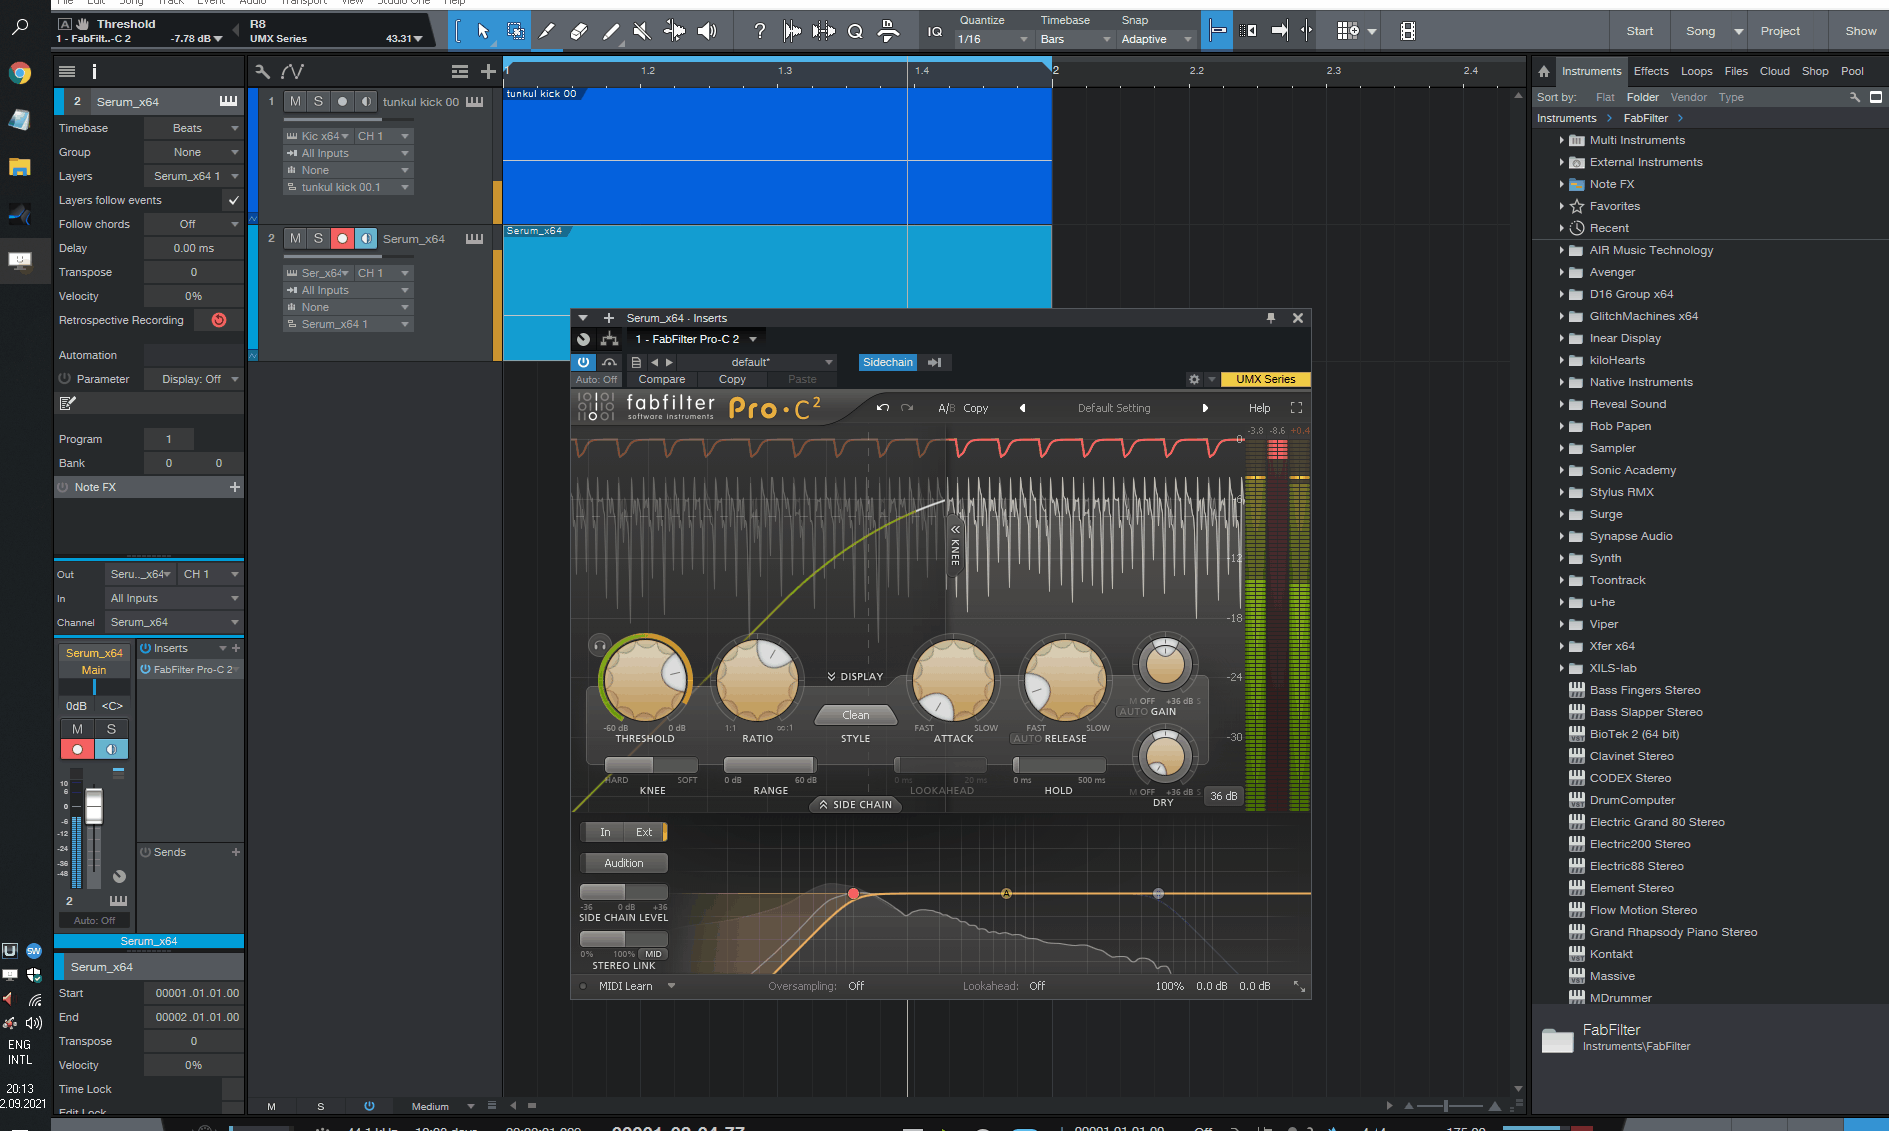Adjust the Threshold knob
This screenshot has width=1889, height=1131.
(645, 679)
